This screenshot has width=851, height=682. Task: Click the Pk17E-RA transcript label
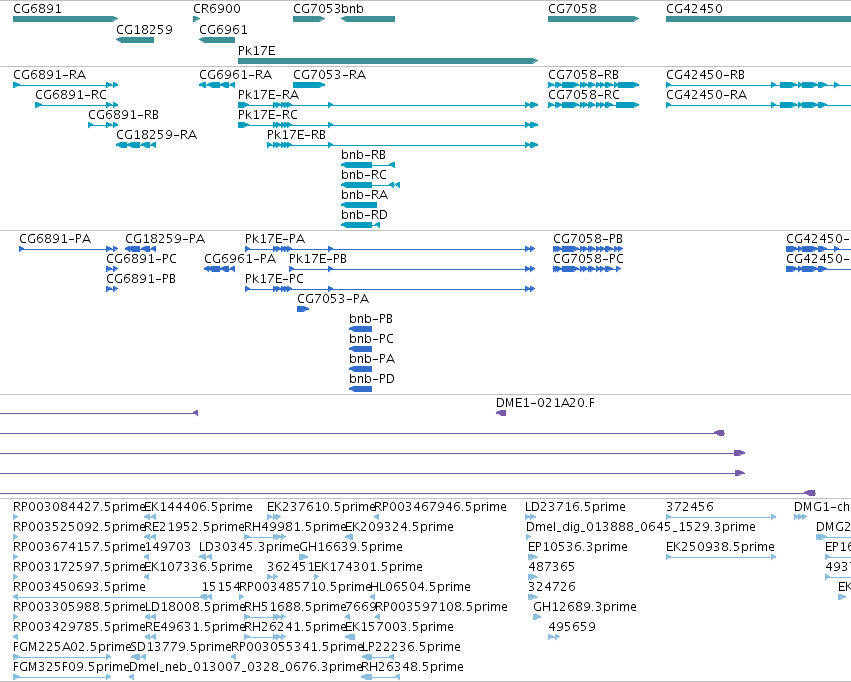(268, 94)
